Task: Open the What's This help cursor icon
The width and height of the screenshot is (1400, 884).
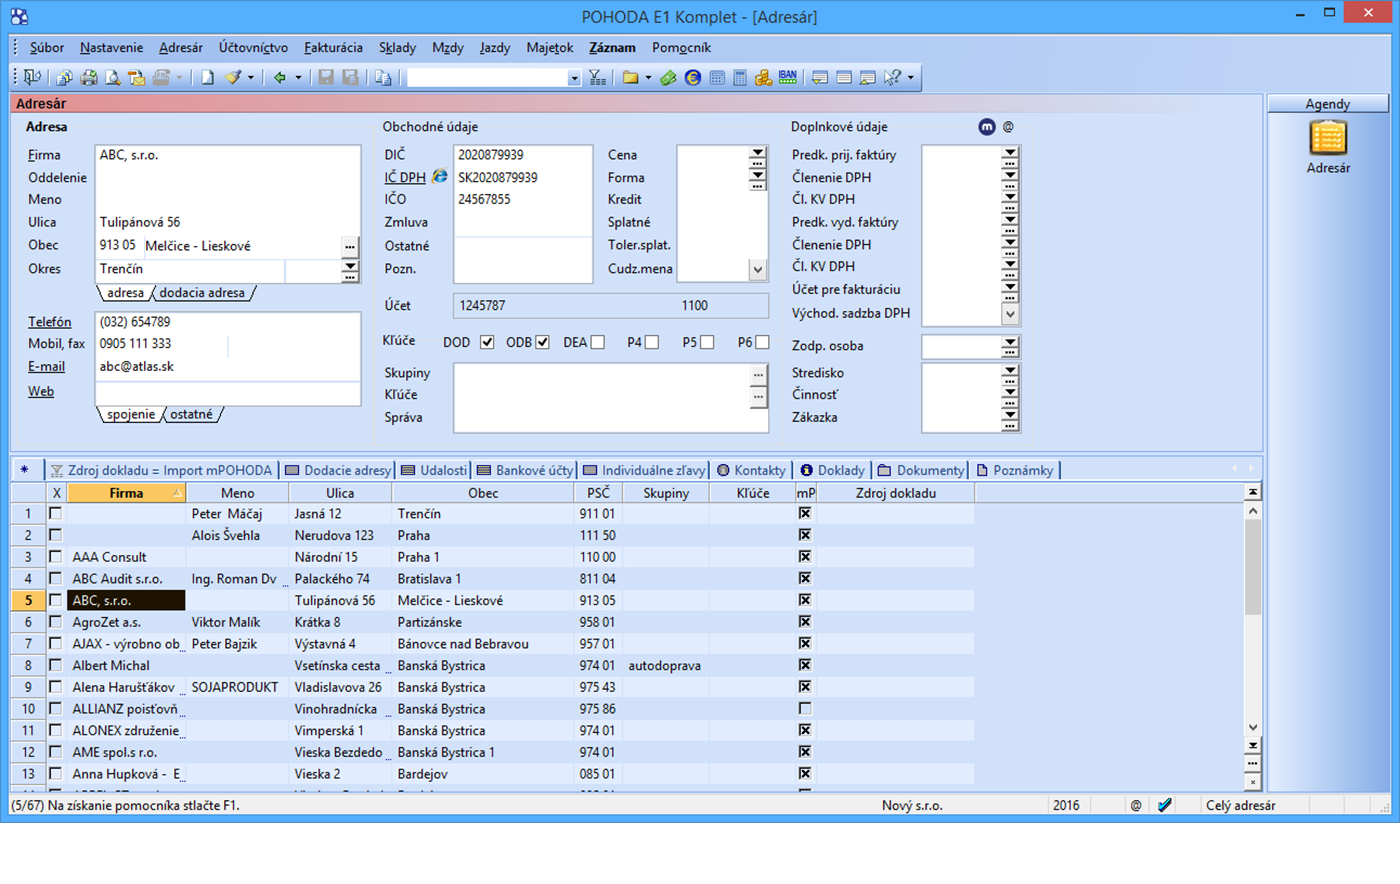Action: pos(892,77)
